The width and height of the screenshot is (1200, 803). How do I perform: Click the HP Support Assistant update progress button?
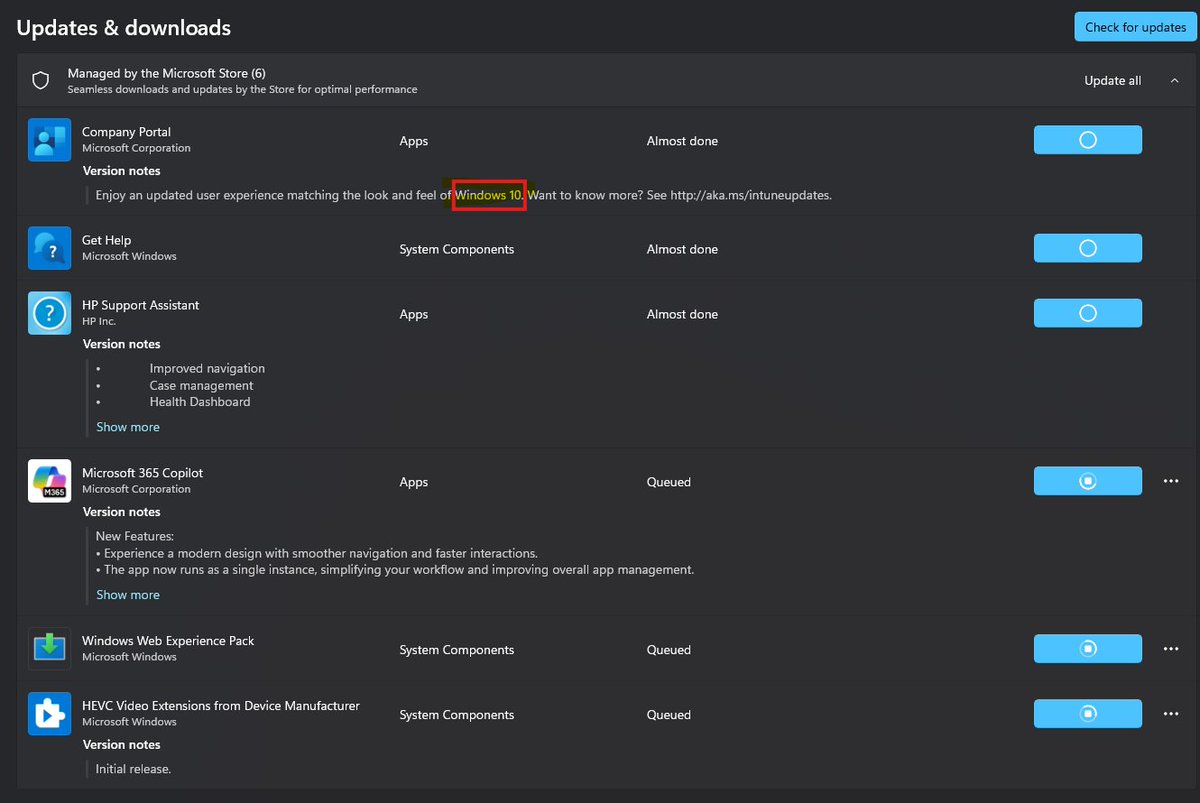pyautogui.click(x=1088, y=313)
